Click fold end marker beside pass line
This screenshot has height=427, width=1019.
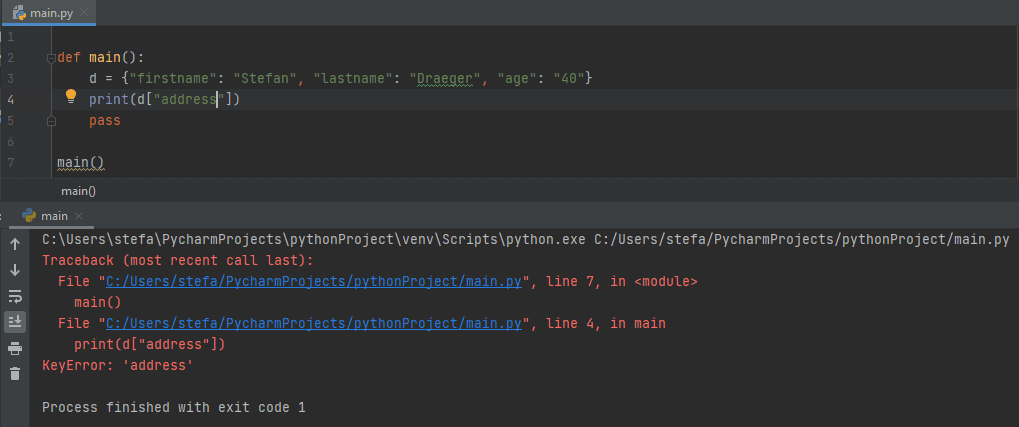[x=49, y=120]
